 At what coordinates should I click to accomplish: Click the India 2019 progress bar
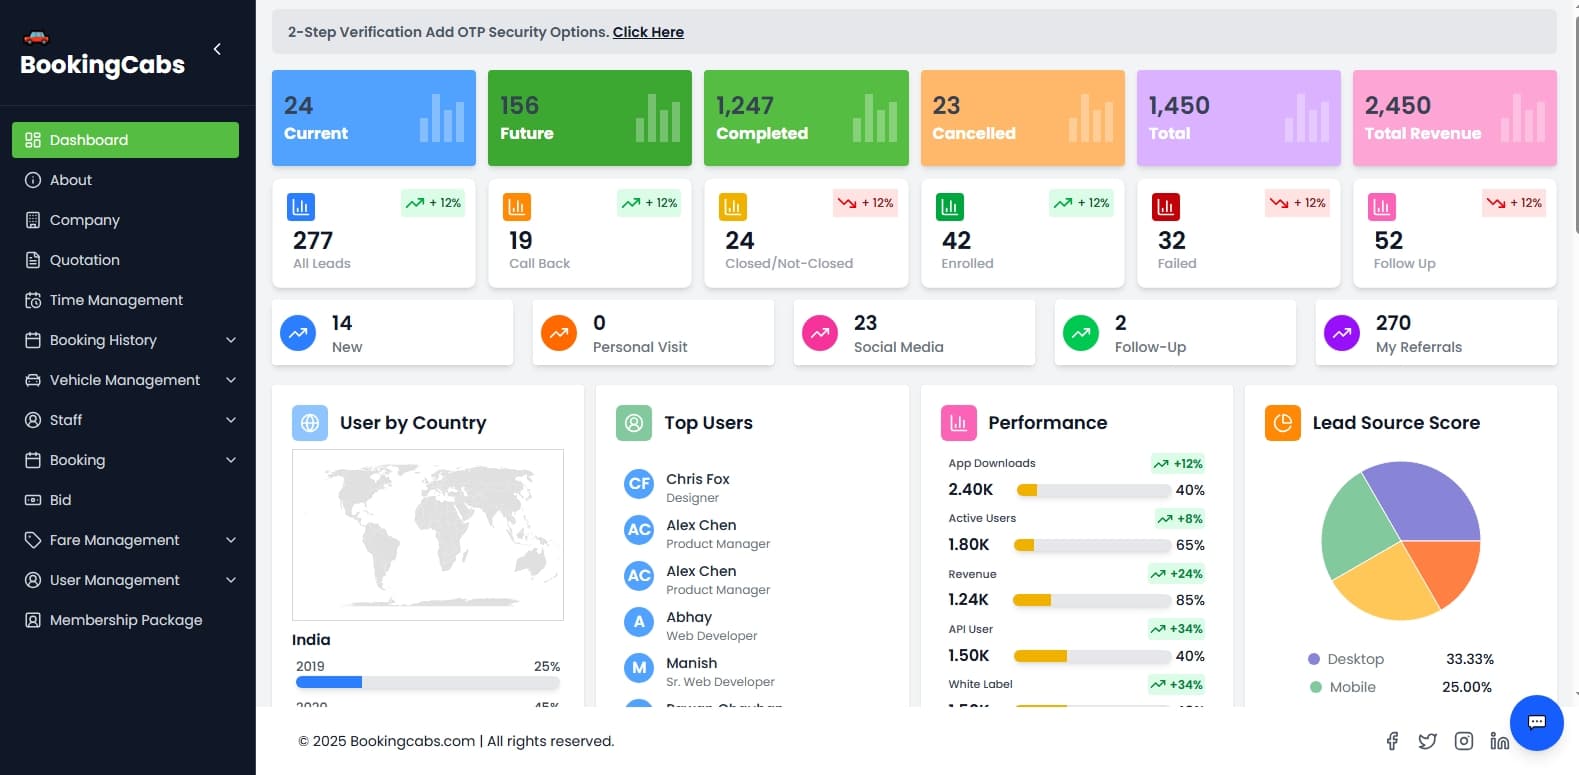click(427, 682)
